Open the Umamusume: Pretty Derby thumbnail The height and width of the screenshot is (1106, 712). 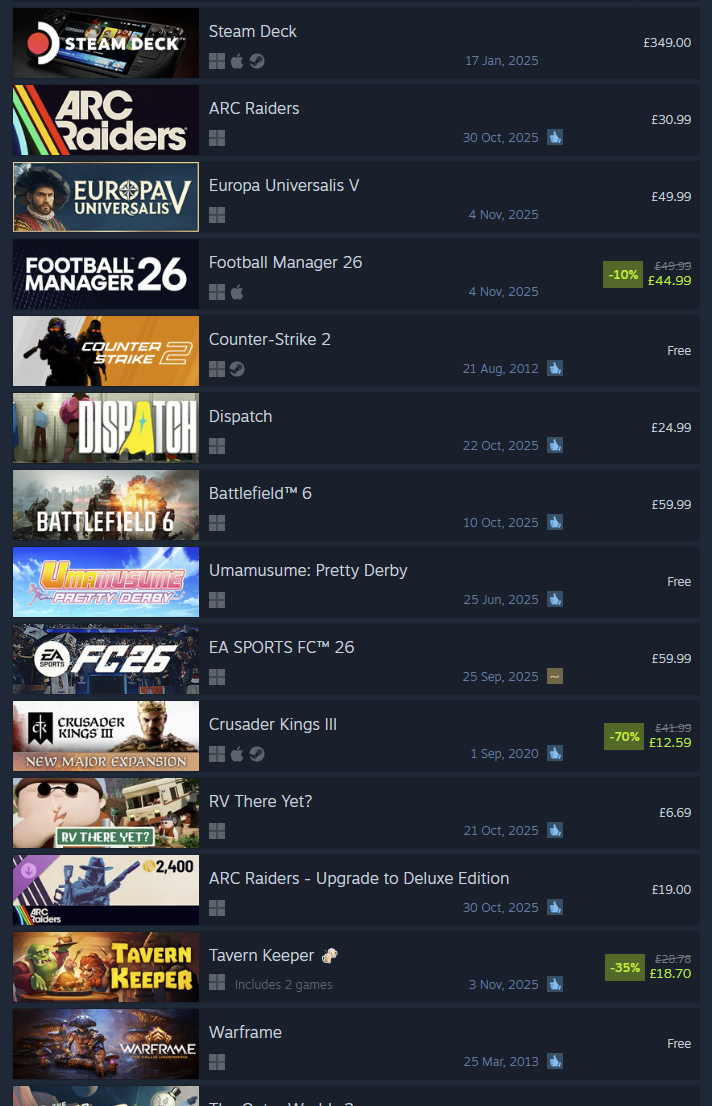(106, 582)
